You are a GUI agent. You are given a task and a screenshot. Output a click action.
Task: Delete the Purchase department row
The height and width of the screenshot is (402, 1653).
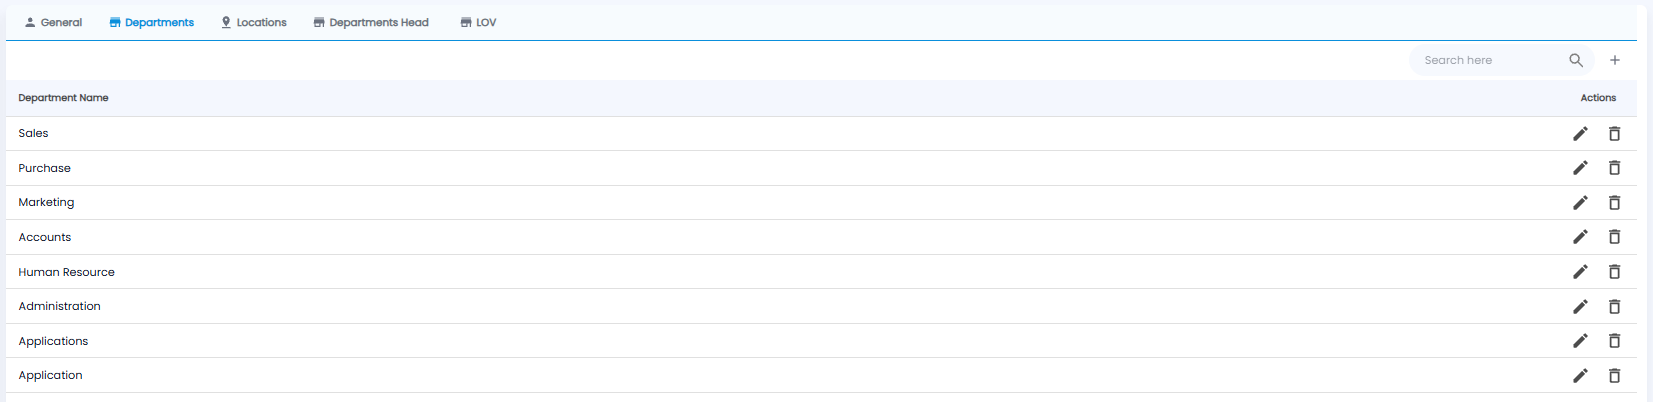(1614, 168)
